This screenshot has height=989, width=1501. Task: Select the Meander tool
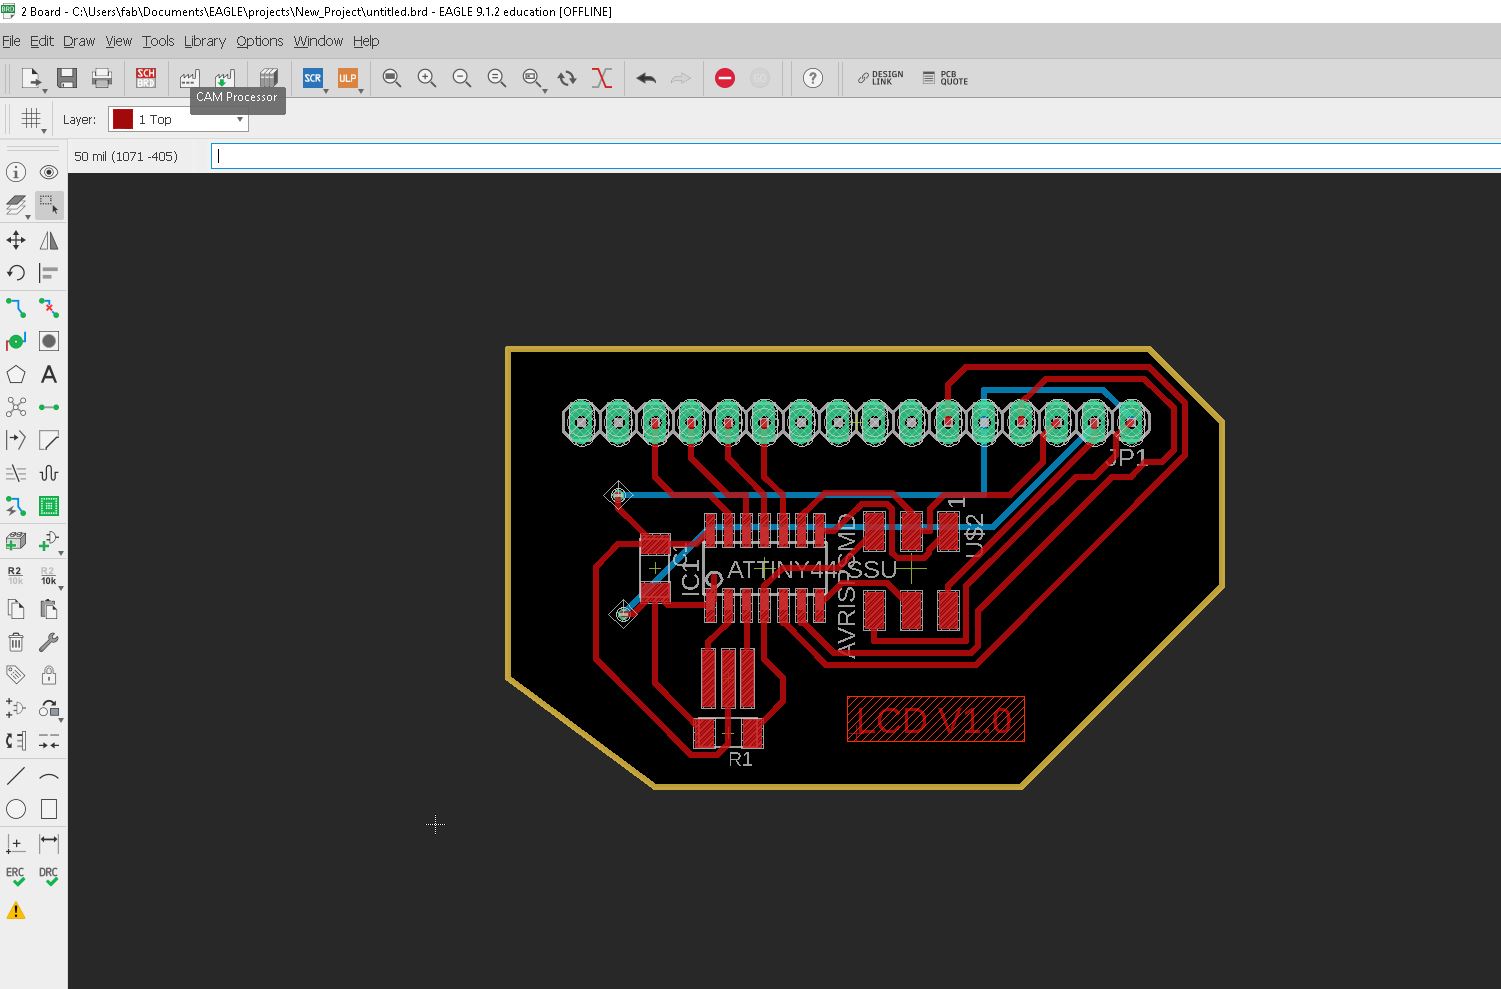pos(49,473)
